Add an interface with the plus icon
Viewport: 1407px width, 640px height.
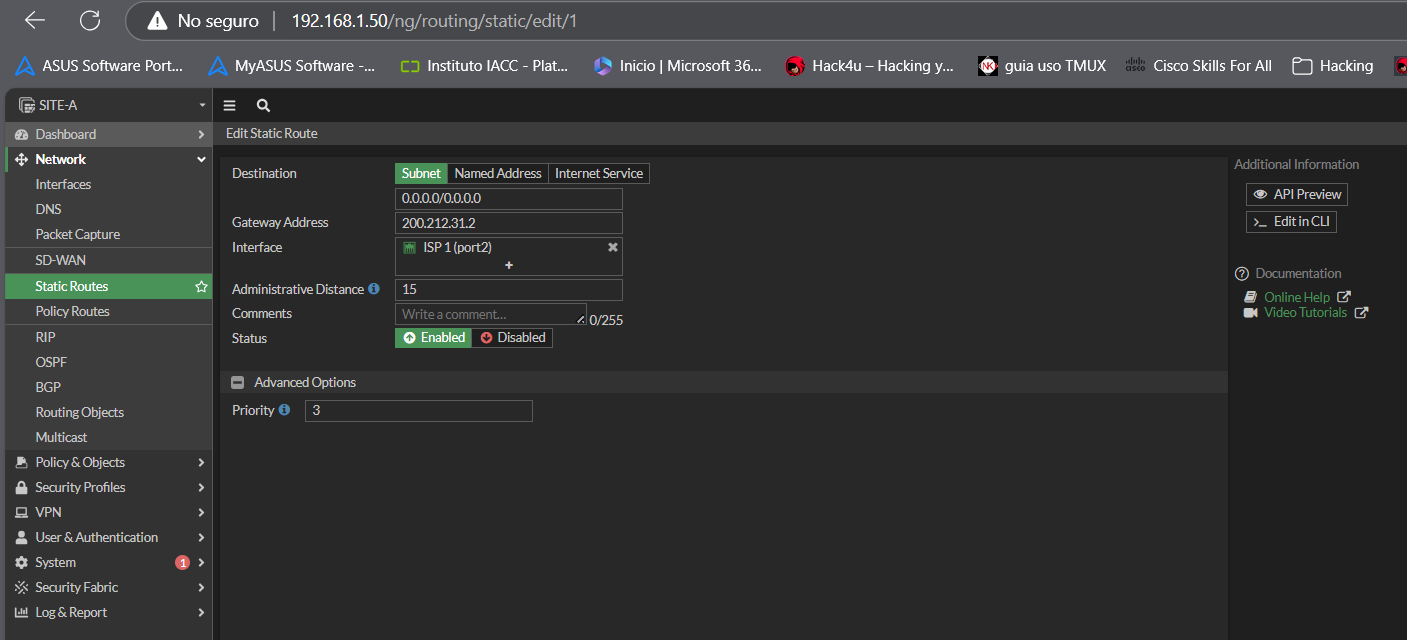pos(509,265)
